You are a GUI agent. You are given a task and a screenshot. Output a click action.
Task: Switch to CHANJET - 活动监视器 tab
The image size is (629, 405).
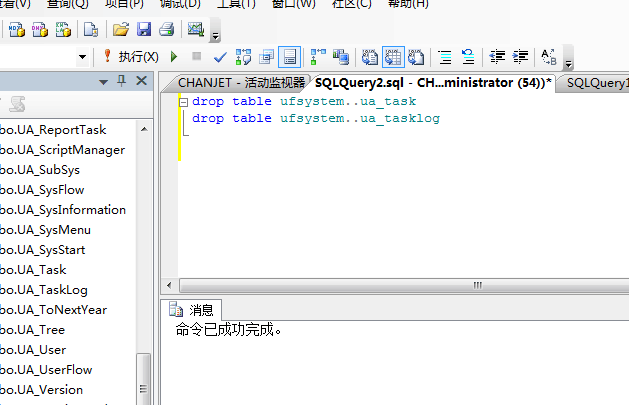241,83
